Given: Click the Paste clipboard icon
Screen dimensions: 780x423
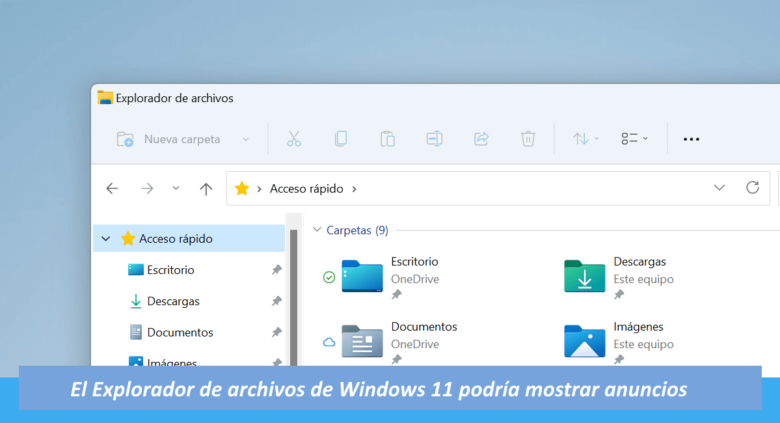Looking at the screenshot, I should (x=387, y=139).
